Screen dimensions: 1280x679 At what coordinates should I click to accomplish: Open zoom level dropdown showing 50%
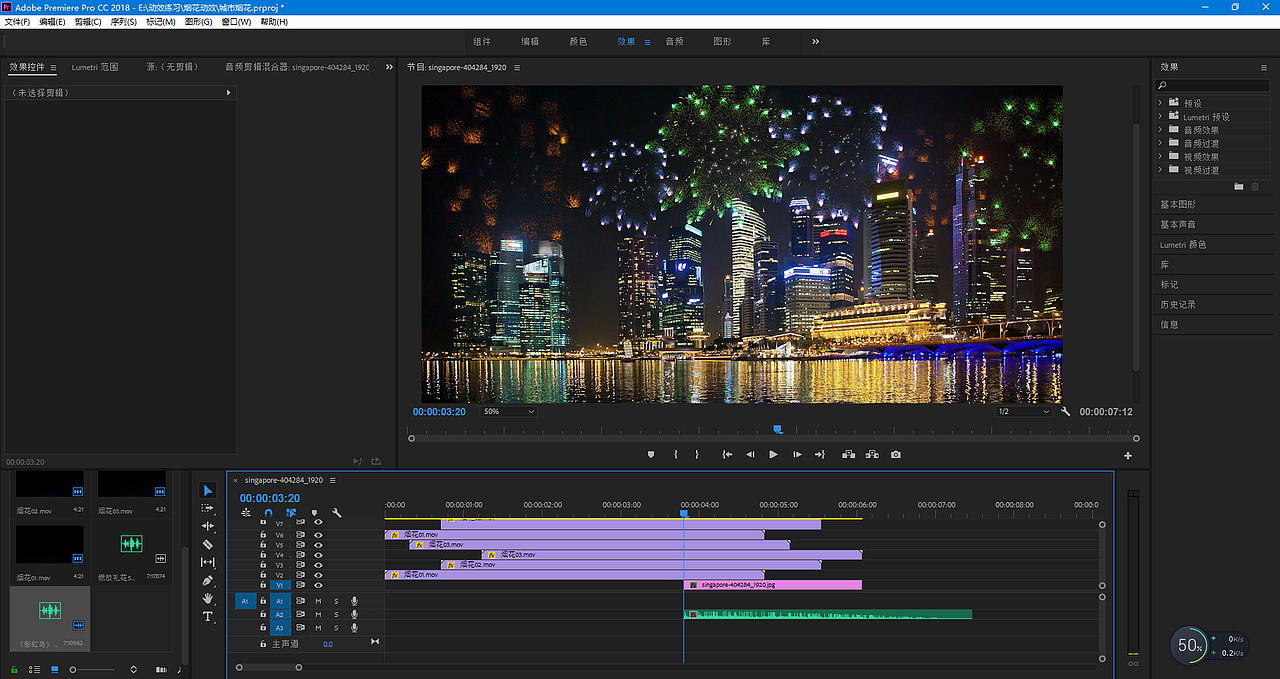click(509, 411)
